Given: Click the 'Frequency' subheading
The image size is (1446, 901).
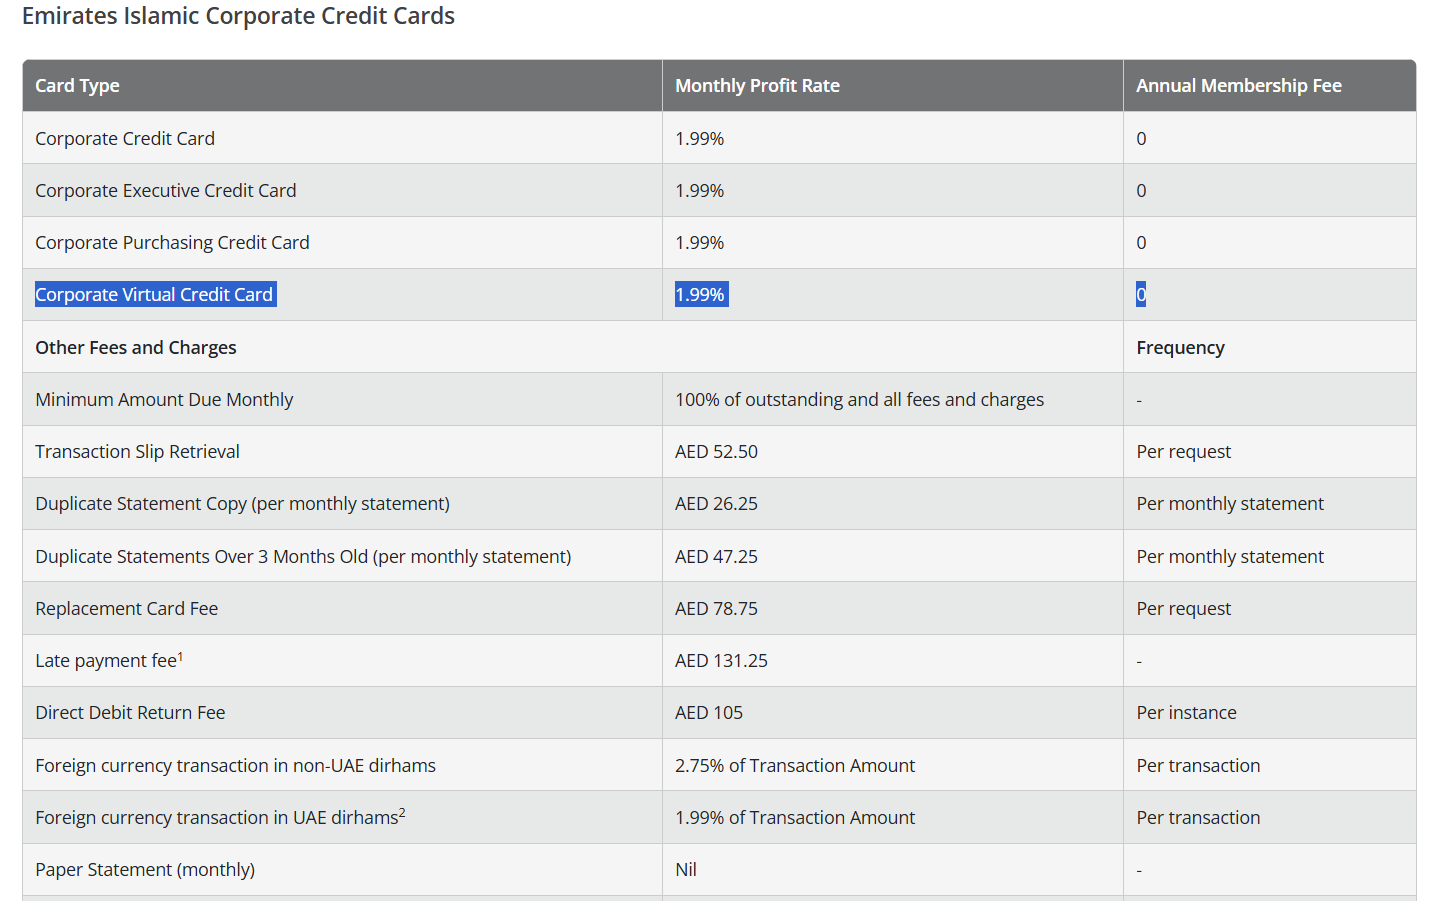Looking at the screenshot, I should [1180, 348].
